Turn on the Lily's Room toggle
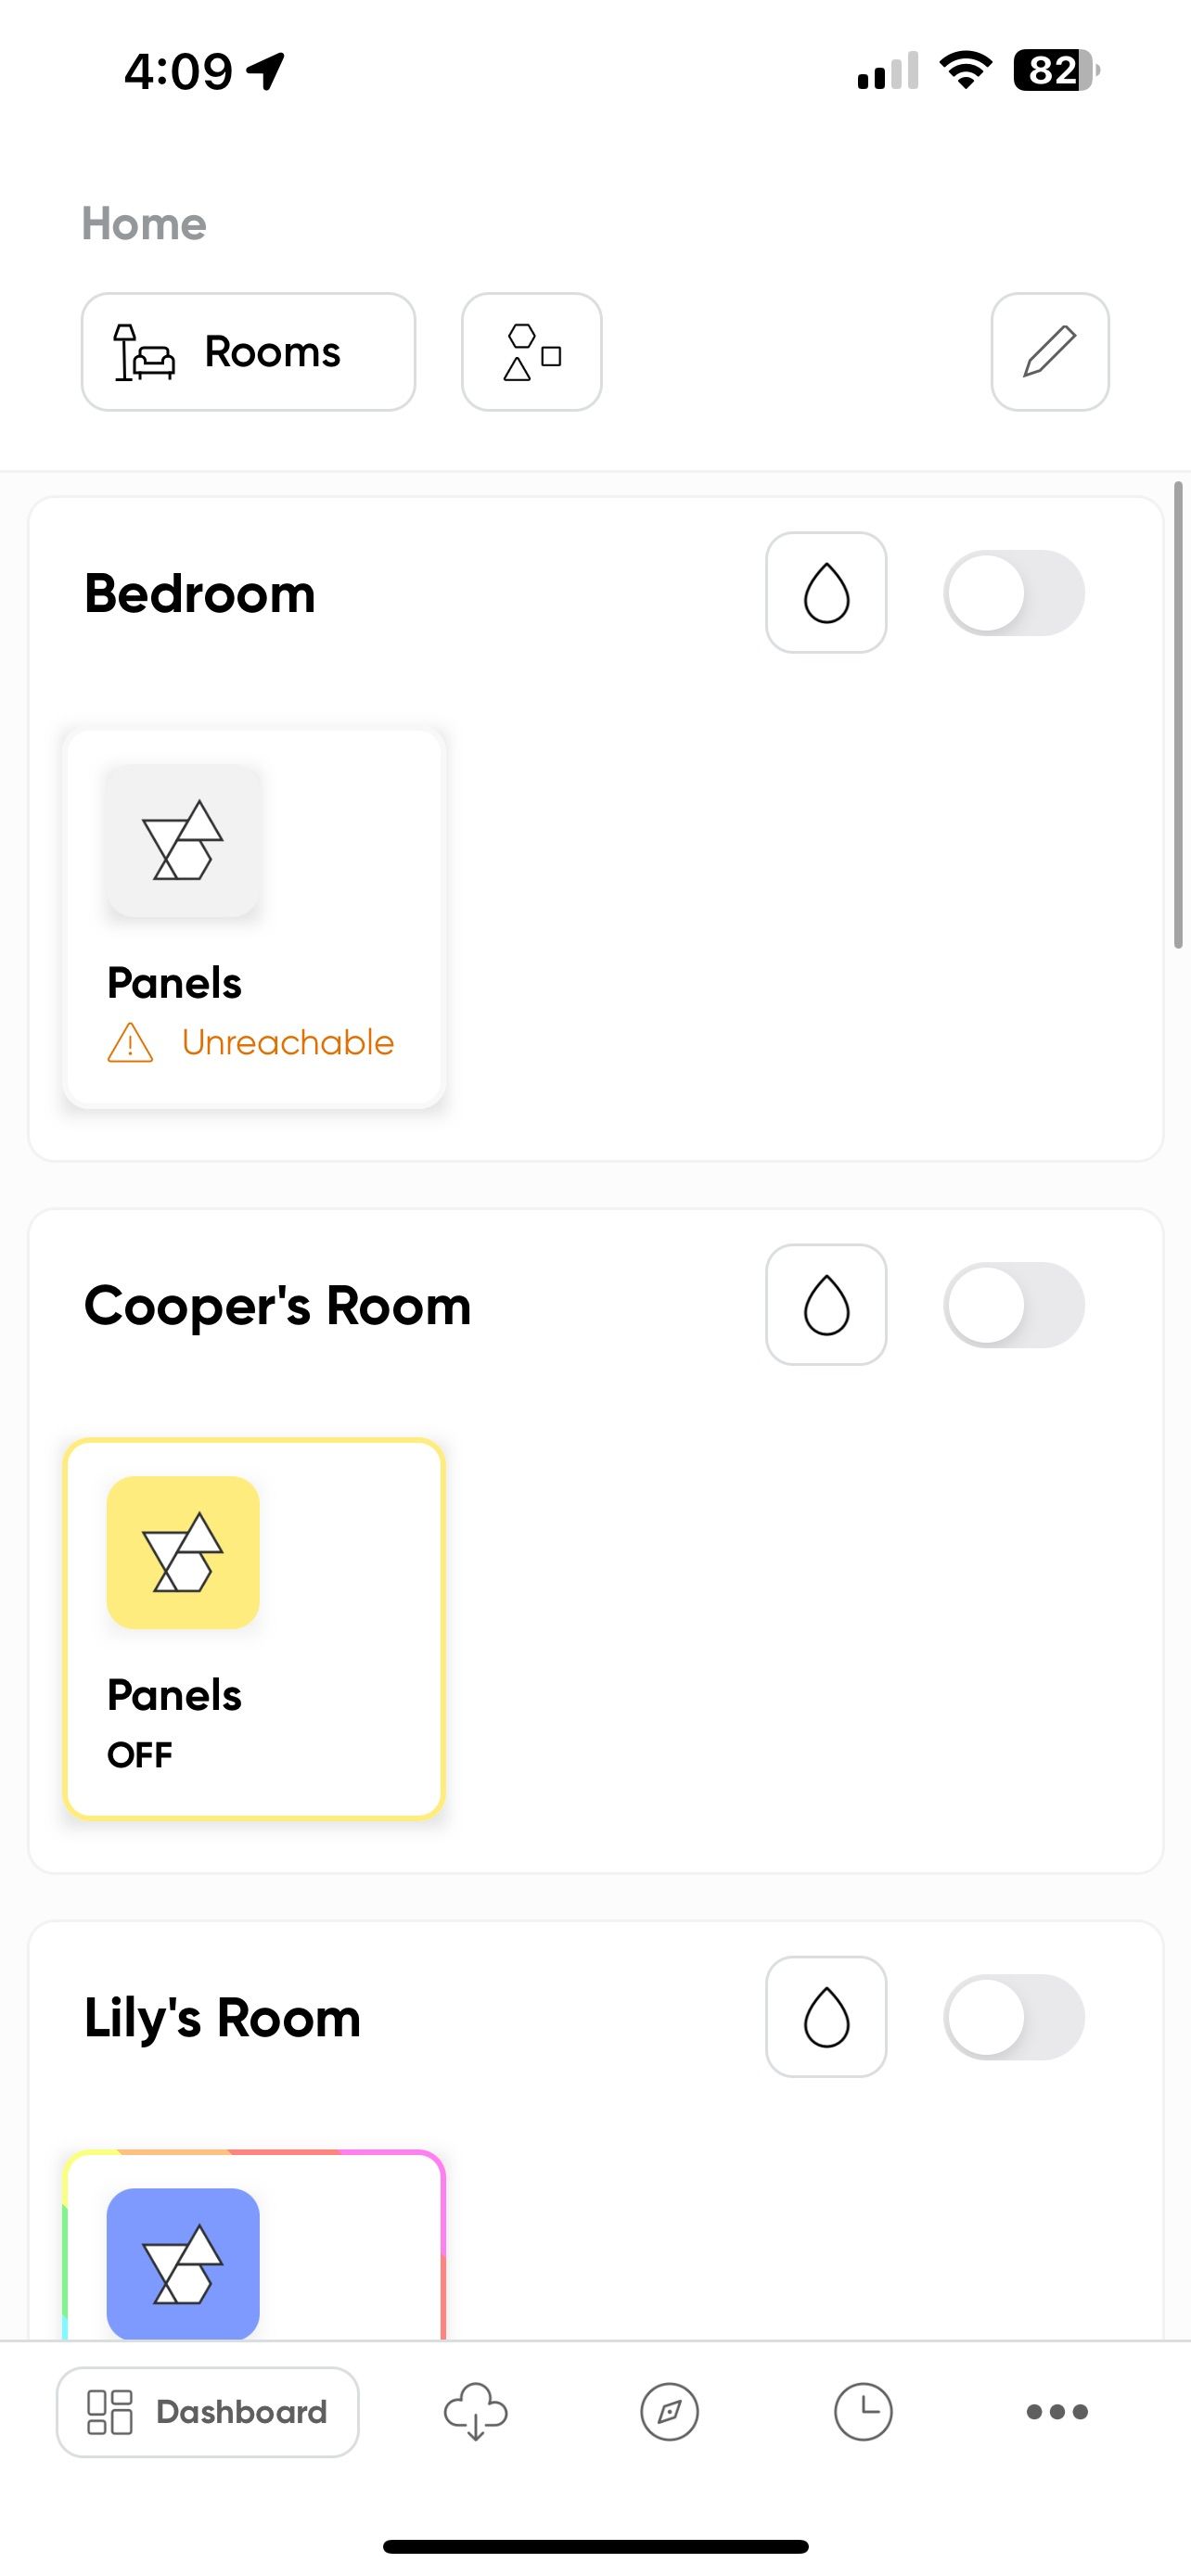Viewport: 1191px width, 2576px height. (x=1014, y=2017)
